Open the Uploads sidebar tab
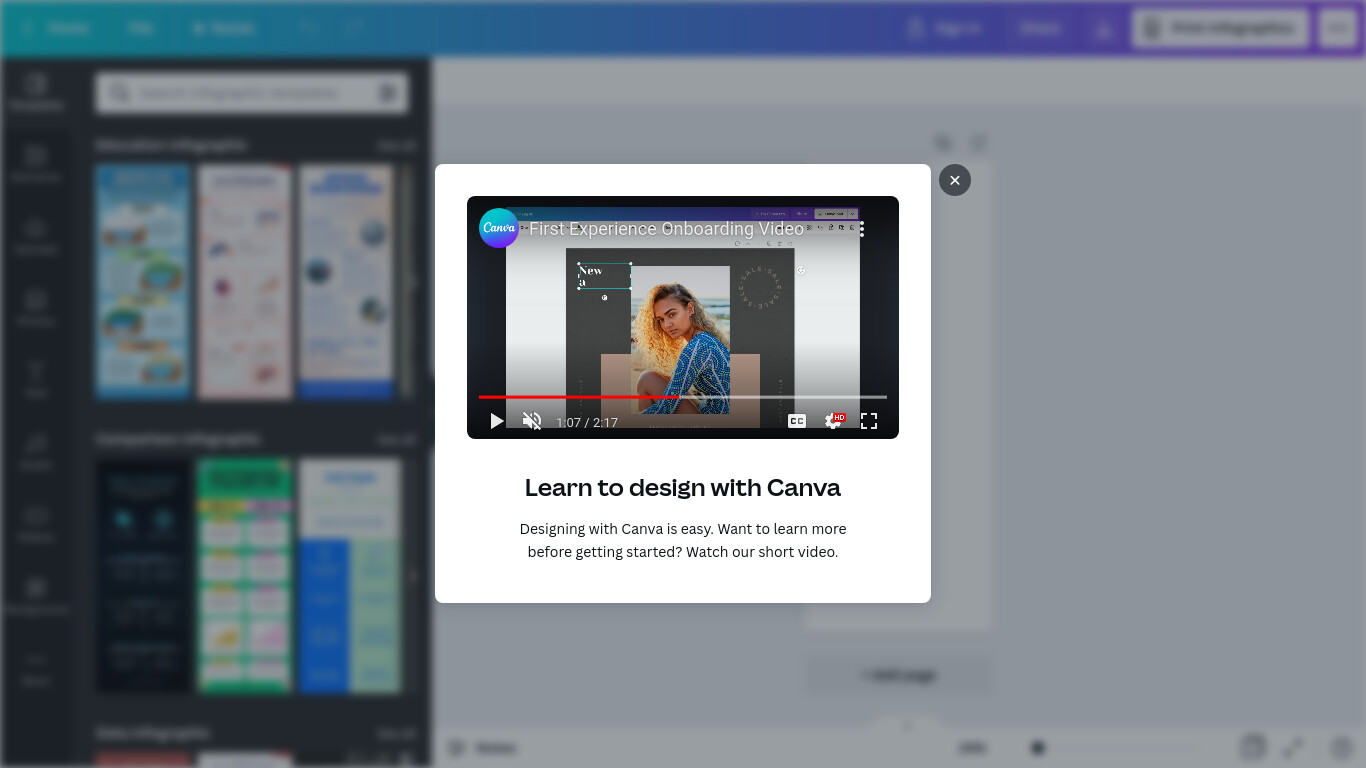Viewport: 1366px width, 768px height. click(x=36, y=236)
